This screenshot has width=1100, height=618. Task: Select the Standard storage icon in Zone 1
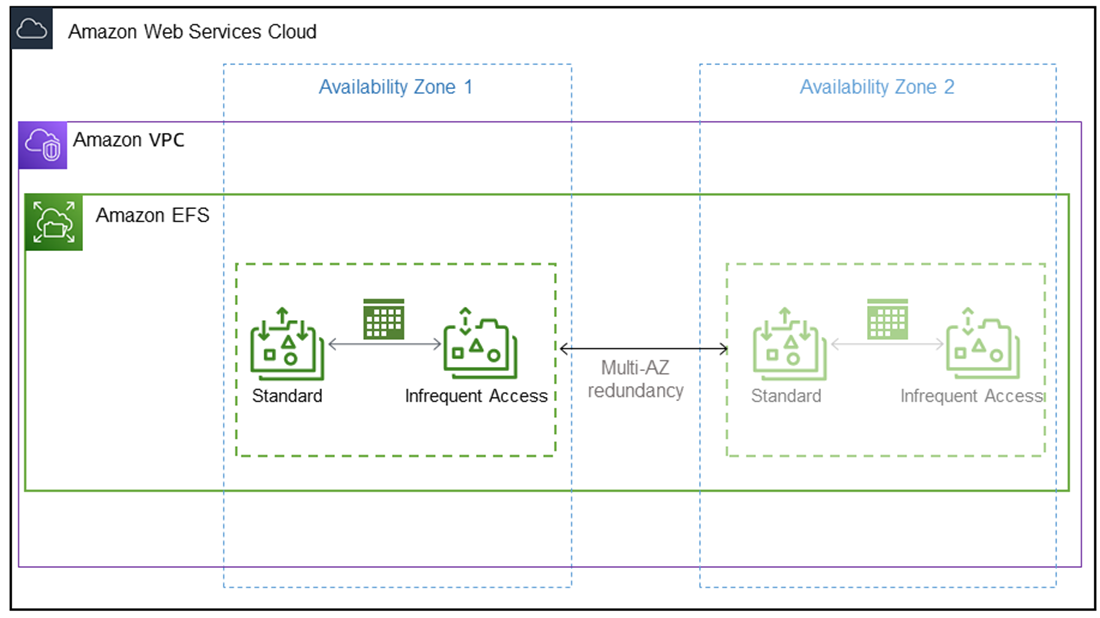coord(288,343)
